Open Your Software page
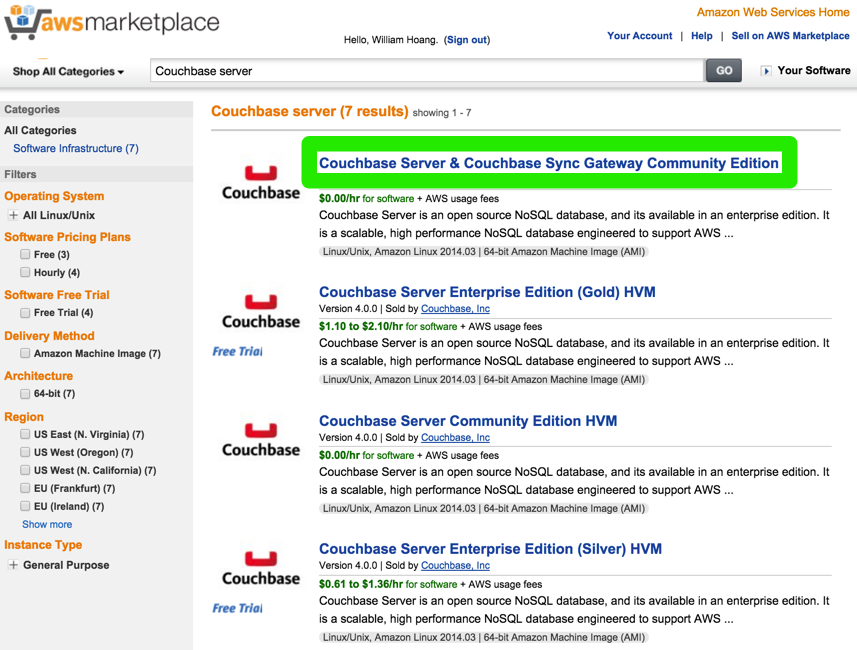 pyautogui.click(x=814, y=71)
